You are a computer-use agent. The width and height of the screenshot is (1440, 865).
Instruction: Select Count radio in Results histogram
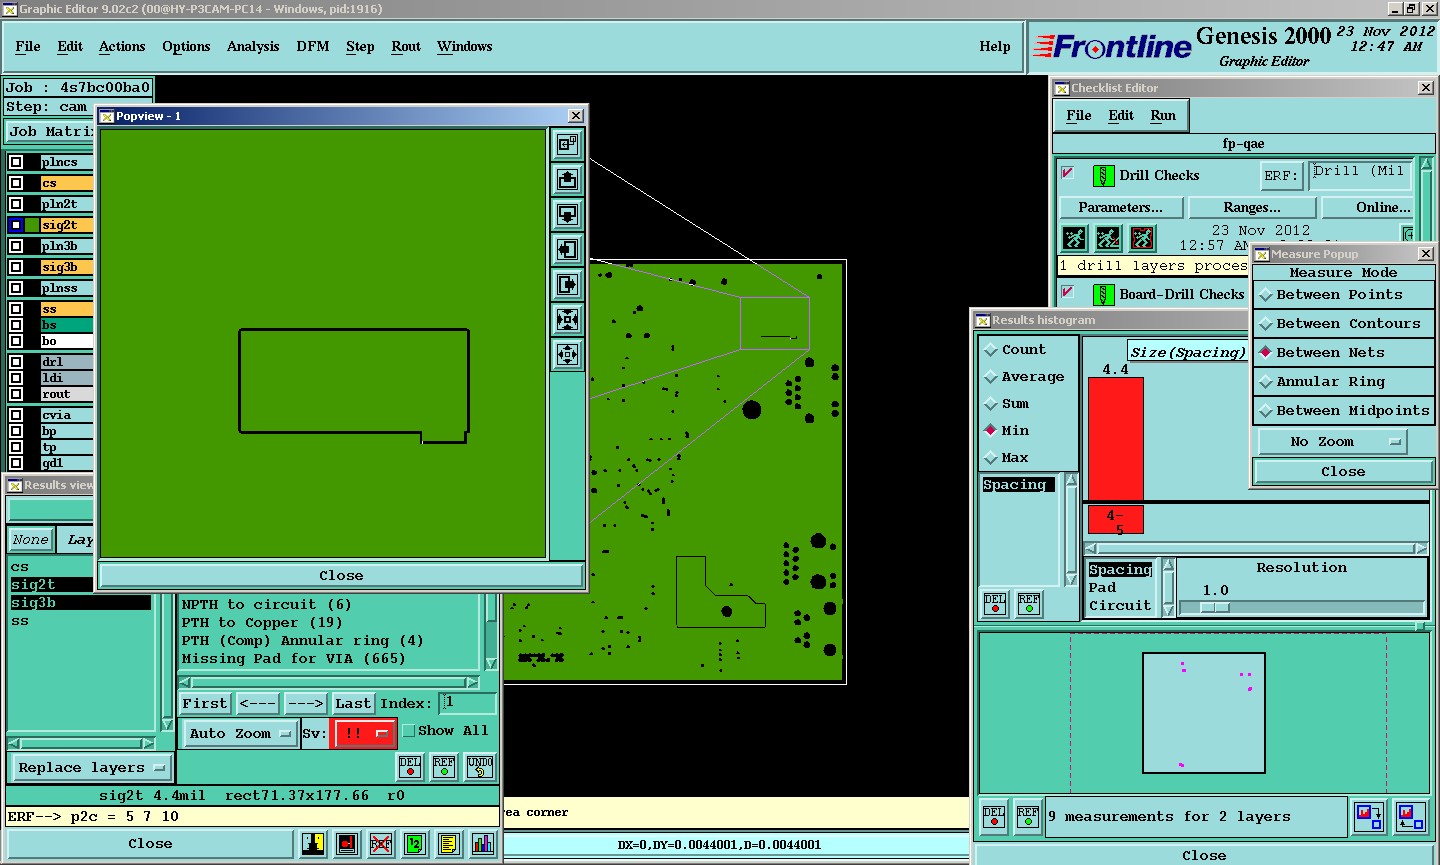point(1015,350)
